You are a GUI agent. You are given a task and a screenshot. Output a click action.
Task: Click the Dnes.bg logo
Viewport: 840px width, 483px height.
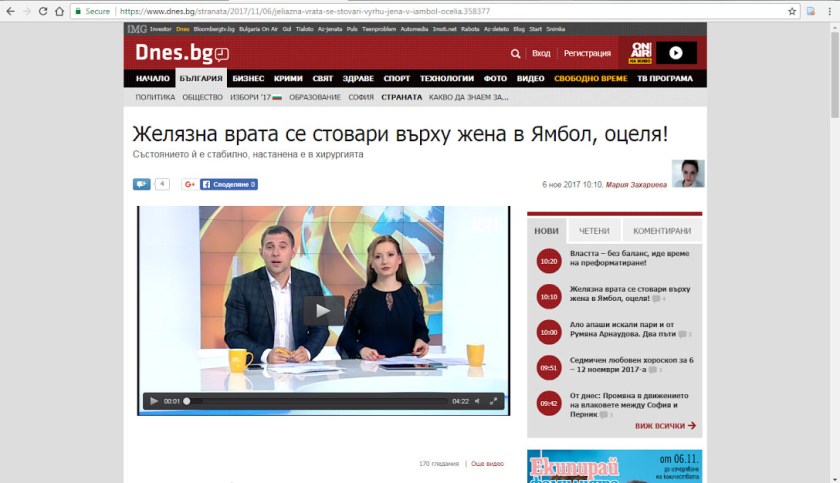coord(181,54)
